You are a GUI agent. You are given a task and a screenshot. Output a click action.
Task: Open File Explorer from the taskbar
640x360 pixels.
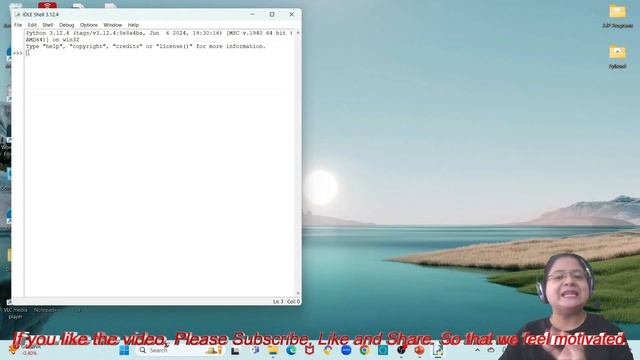click(273, 350)
